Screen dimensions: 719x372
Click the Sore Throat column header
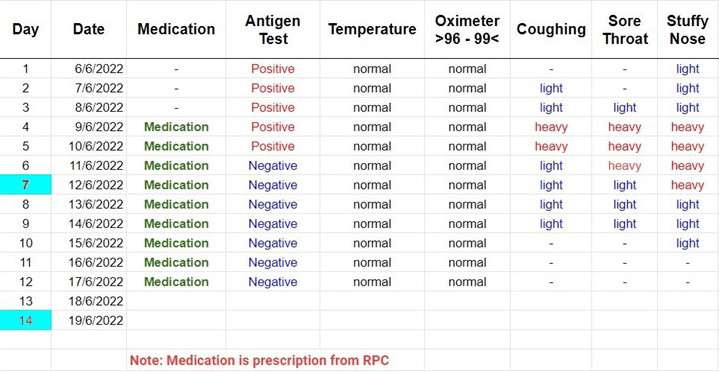click(625, 29)
